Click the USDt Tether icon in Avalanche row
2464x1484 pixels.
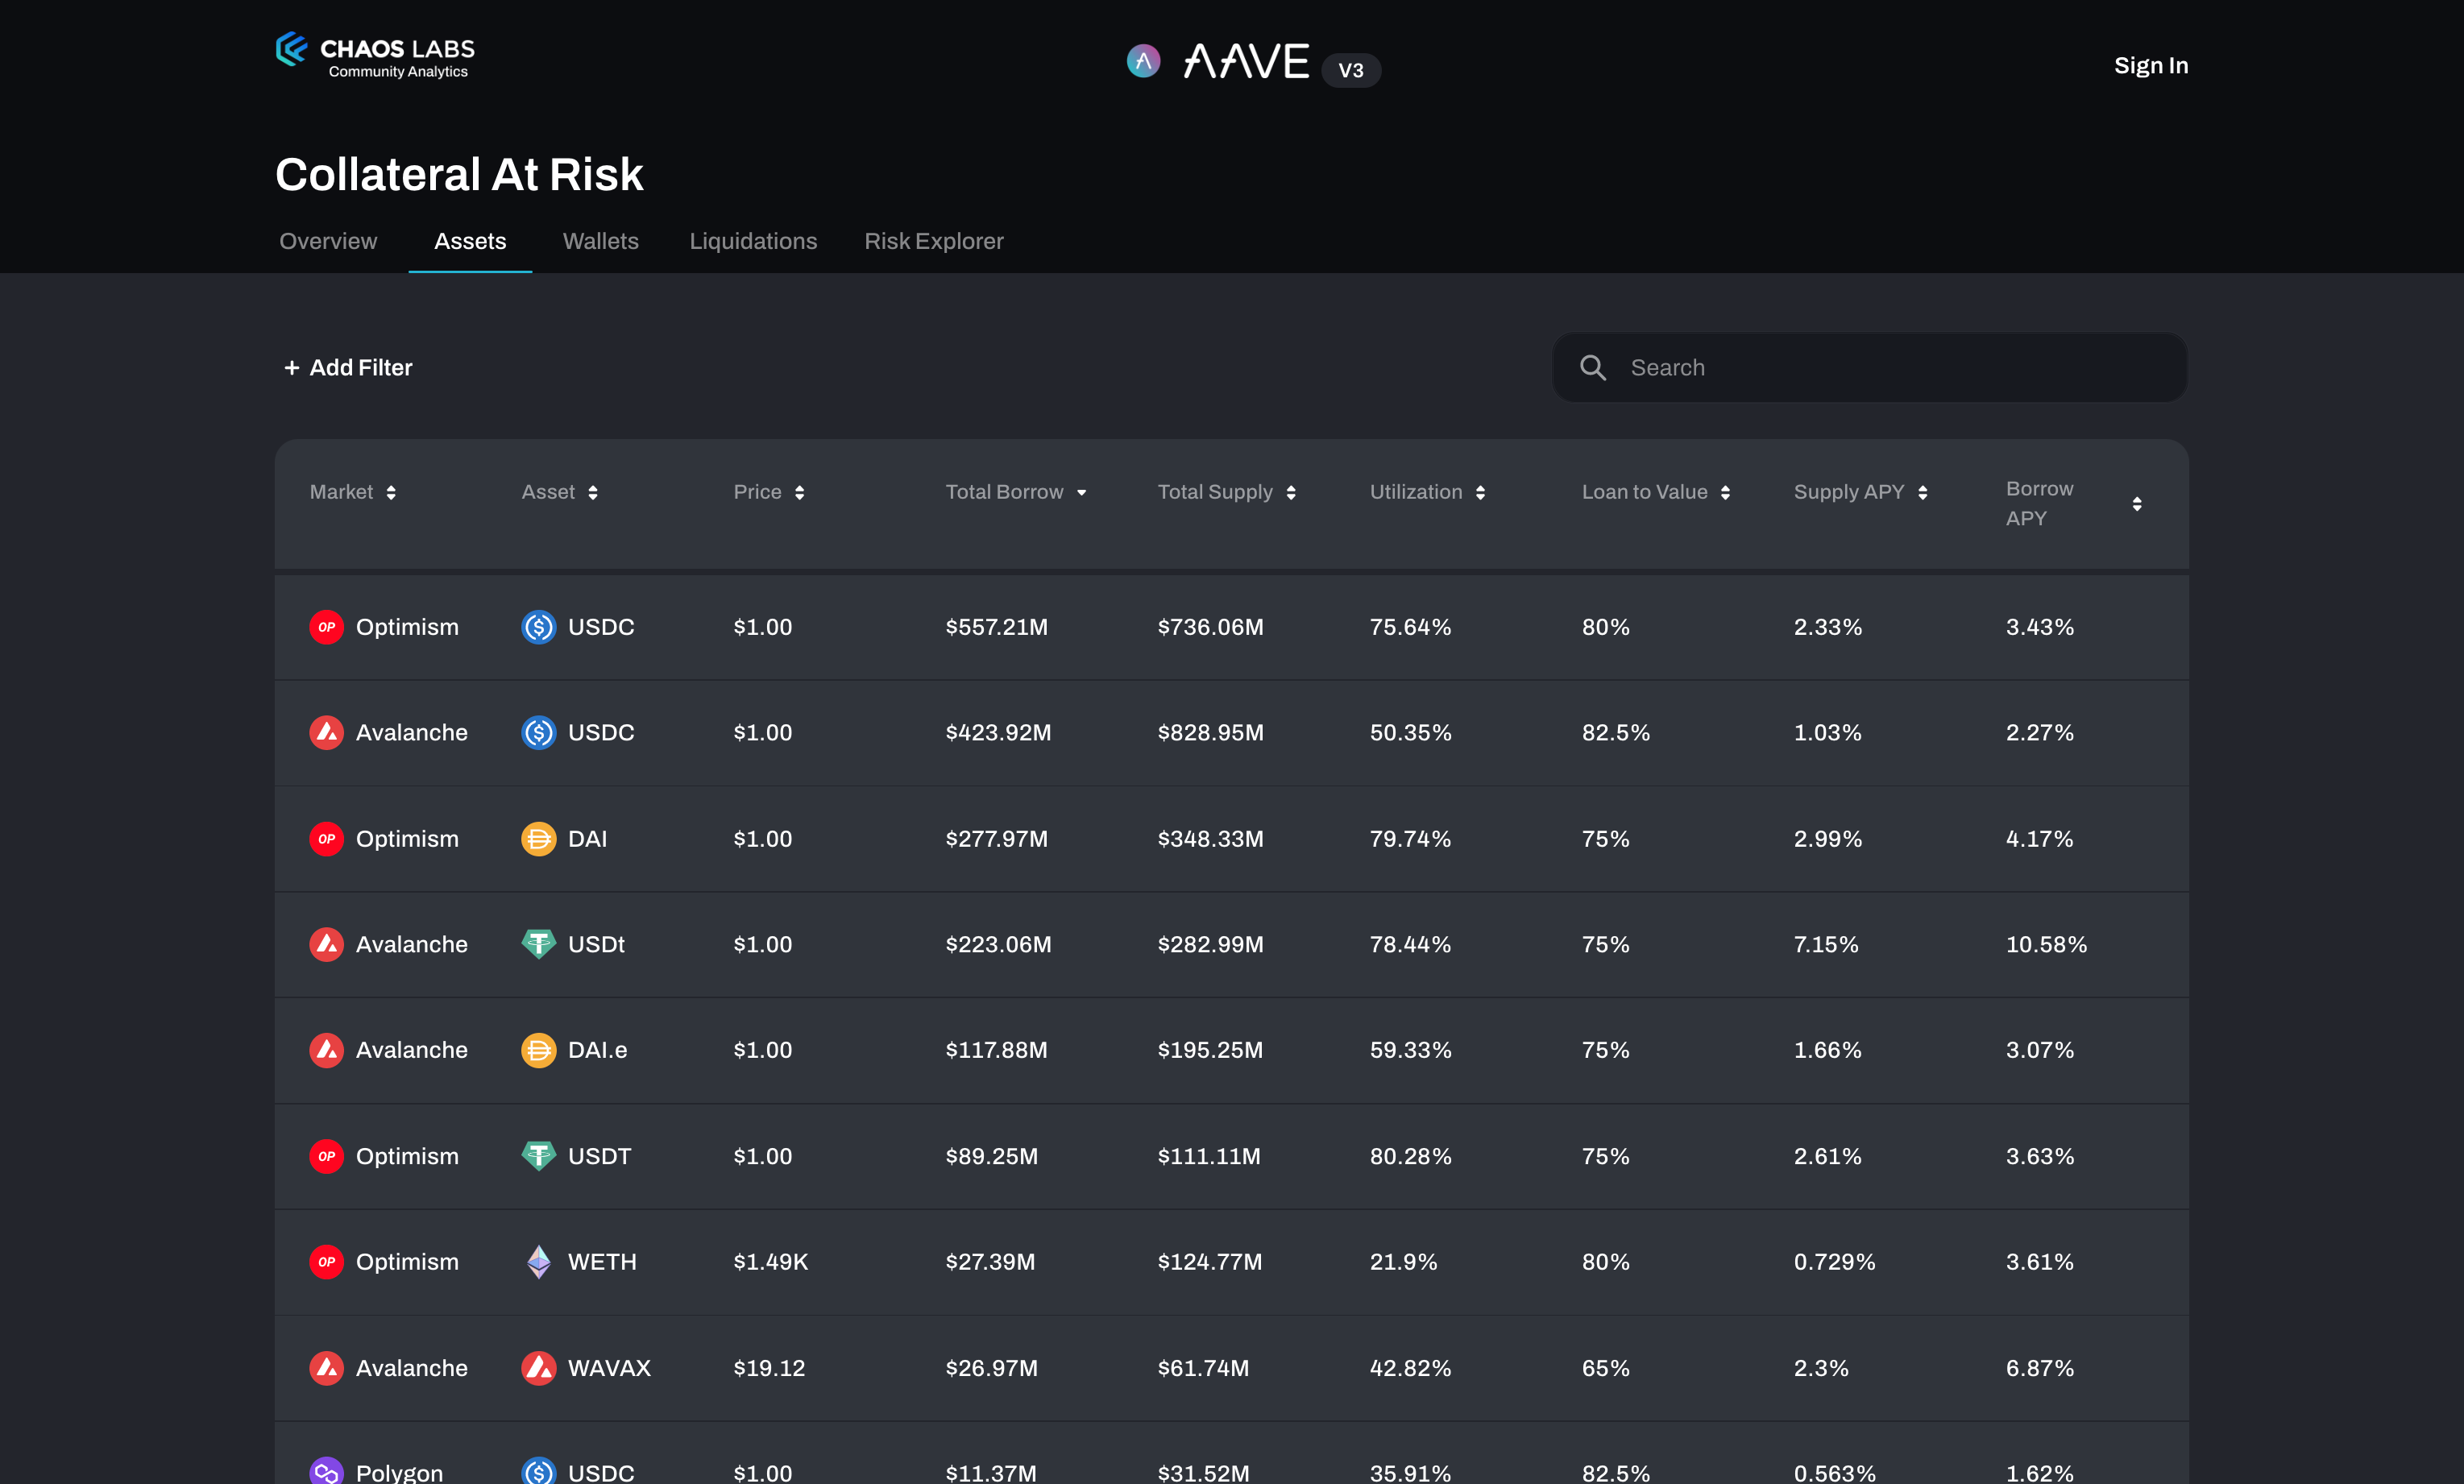pyautogui.click(x=538, y=944)
